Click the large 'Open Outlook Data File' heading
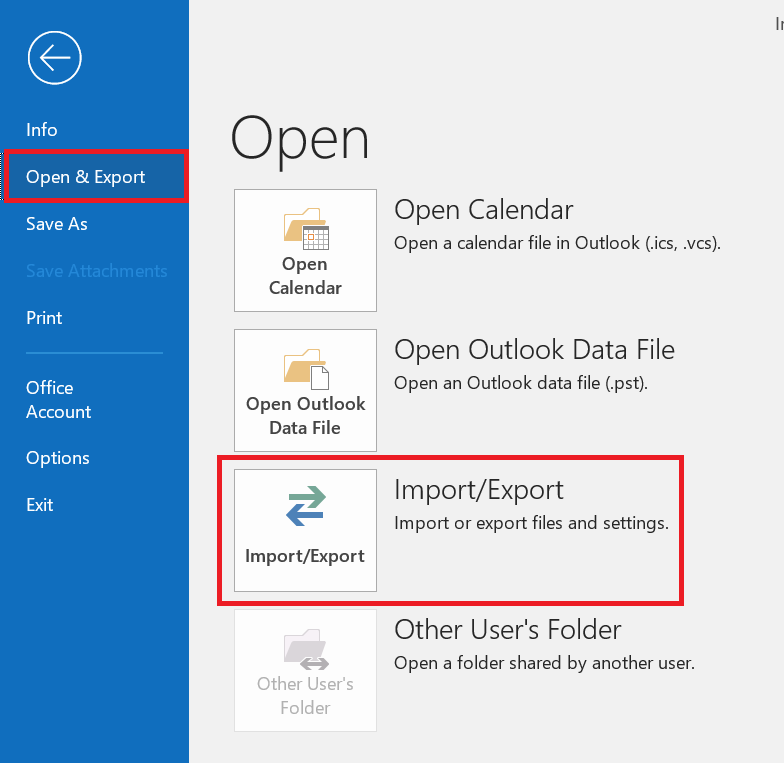The image size is (784, 763). point(534,350)
